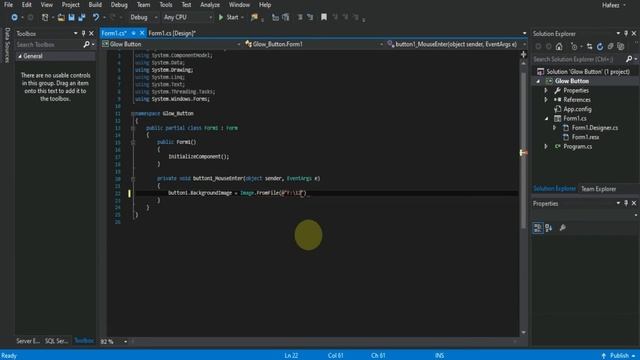Viewport: 640px width, 360px height.
Task: Open the Build menu
Action: pyautogui.click(x=95, y=5)
